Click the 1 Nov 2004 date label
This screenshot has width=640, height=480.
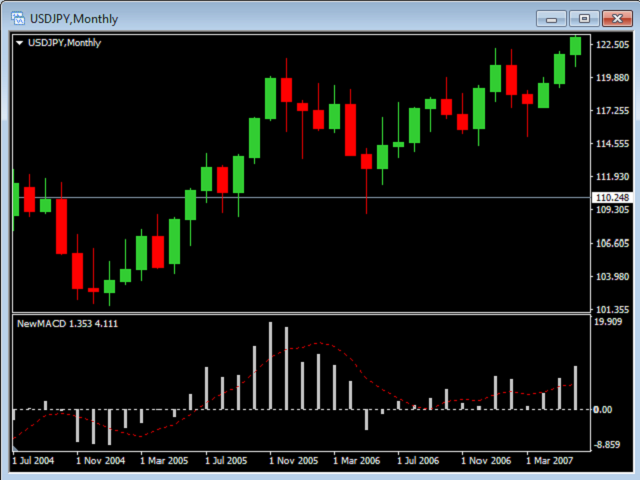pos(100,461)
